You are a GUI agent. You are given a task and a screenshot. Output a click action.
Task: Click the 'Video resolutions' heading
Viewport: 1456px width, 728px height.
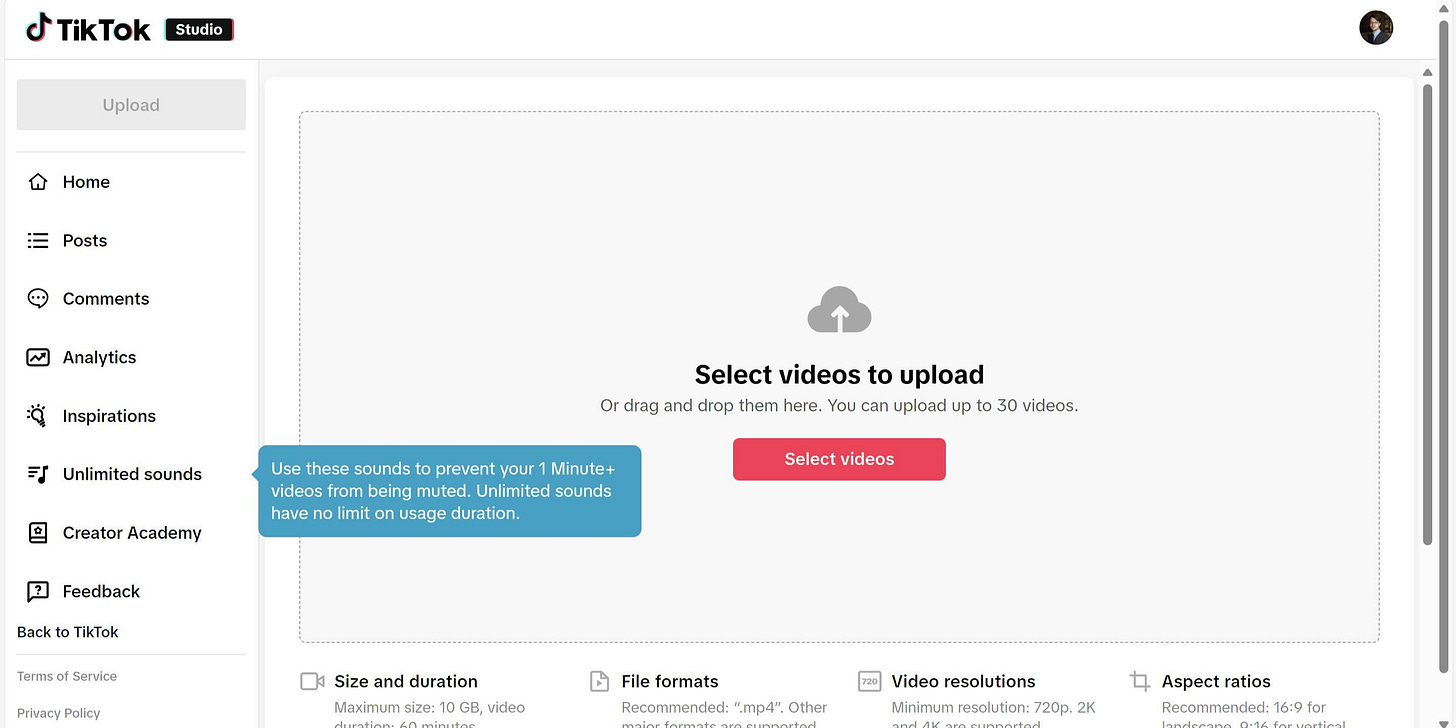tap(963, 681)
